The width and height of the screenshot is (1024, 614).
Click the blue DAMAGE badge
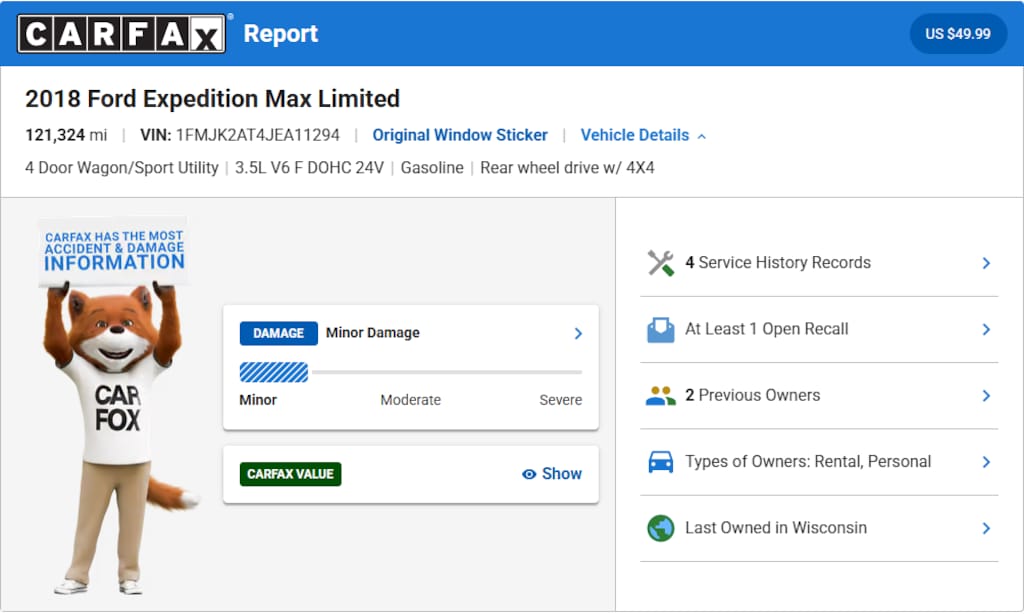click(x=278, y=333)
